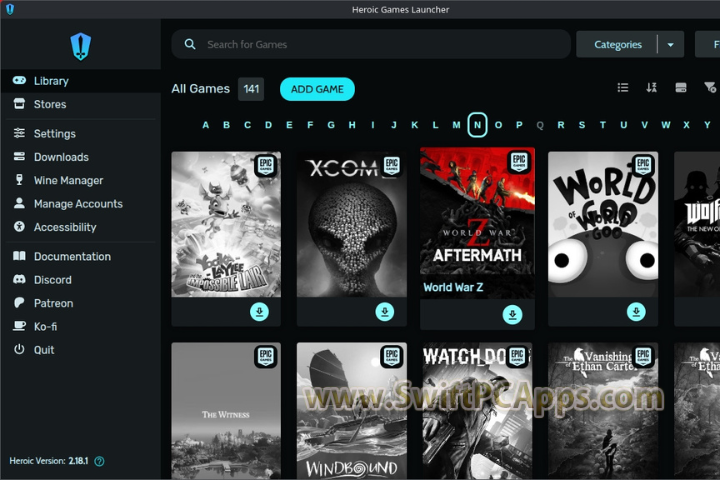720x480 pixels.
Task: Open the XCOM game cover
Action: [x=352, y=224]
